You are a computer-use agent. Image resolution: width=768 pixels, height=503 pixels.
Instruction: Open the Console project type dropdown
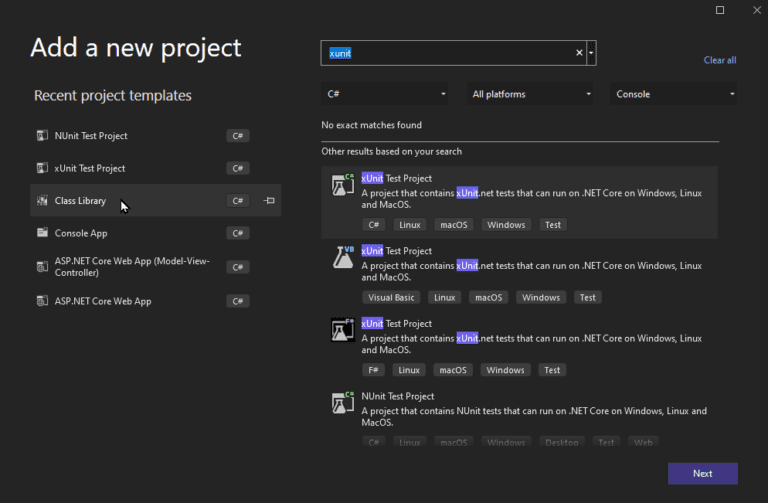click(x=674, y=94)
